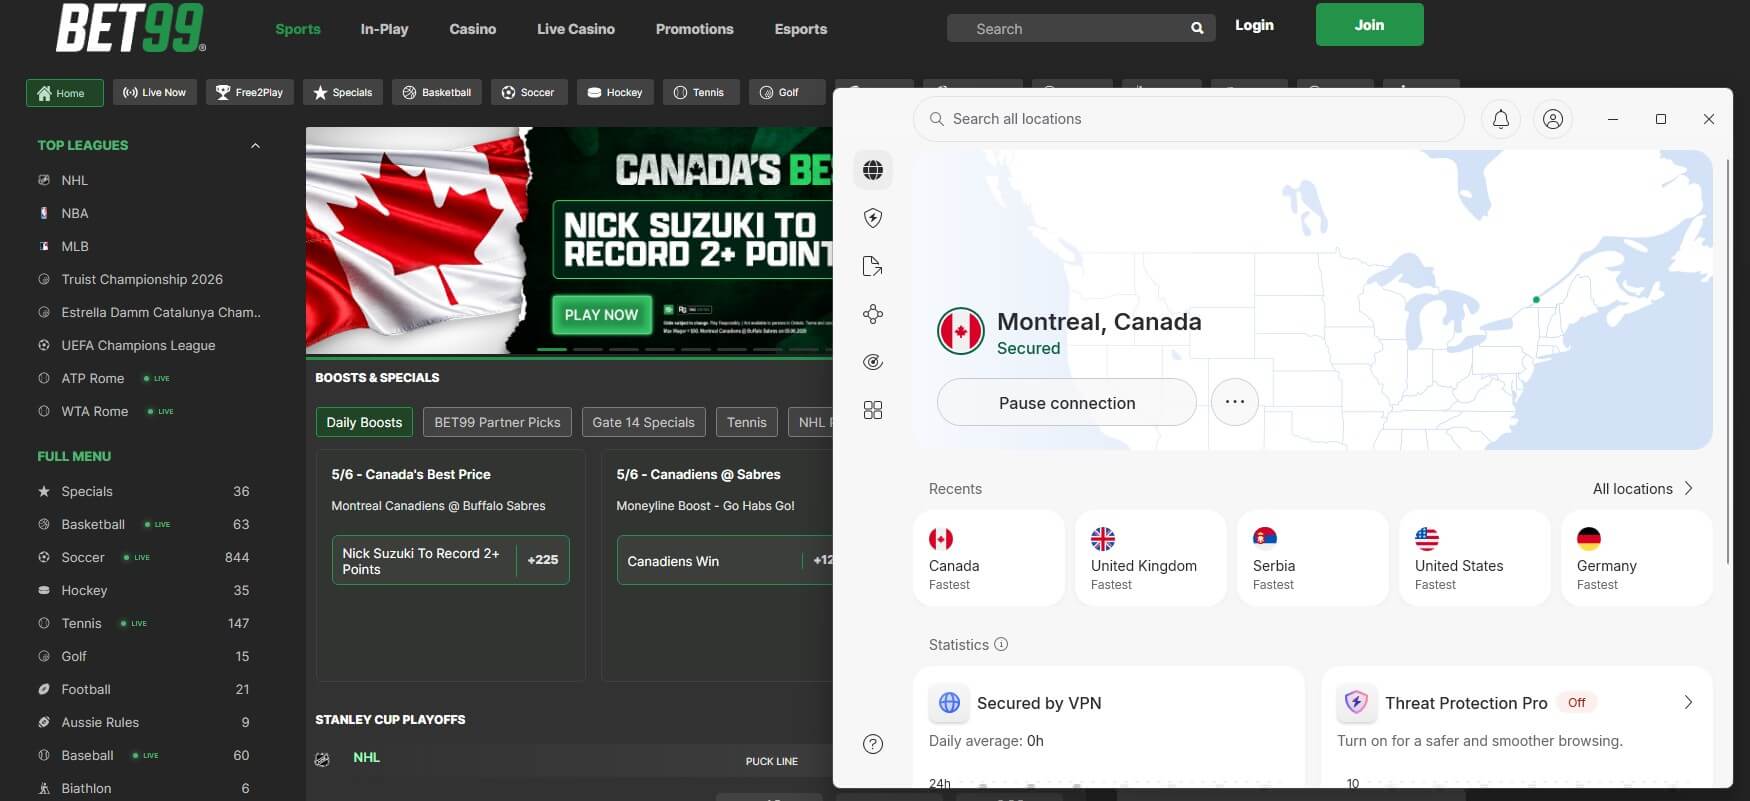Screen dimensions: 1750x801
Task: Click Pause connection in VPN window
Action: (1067, 402)
